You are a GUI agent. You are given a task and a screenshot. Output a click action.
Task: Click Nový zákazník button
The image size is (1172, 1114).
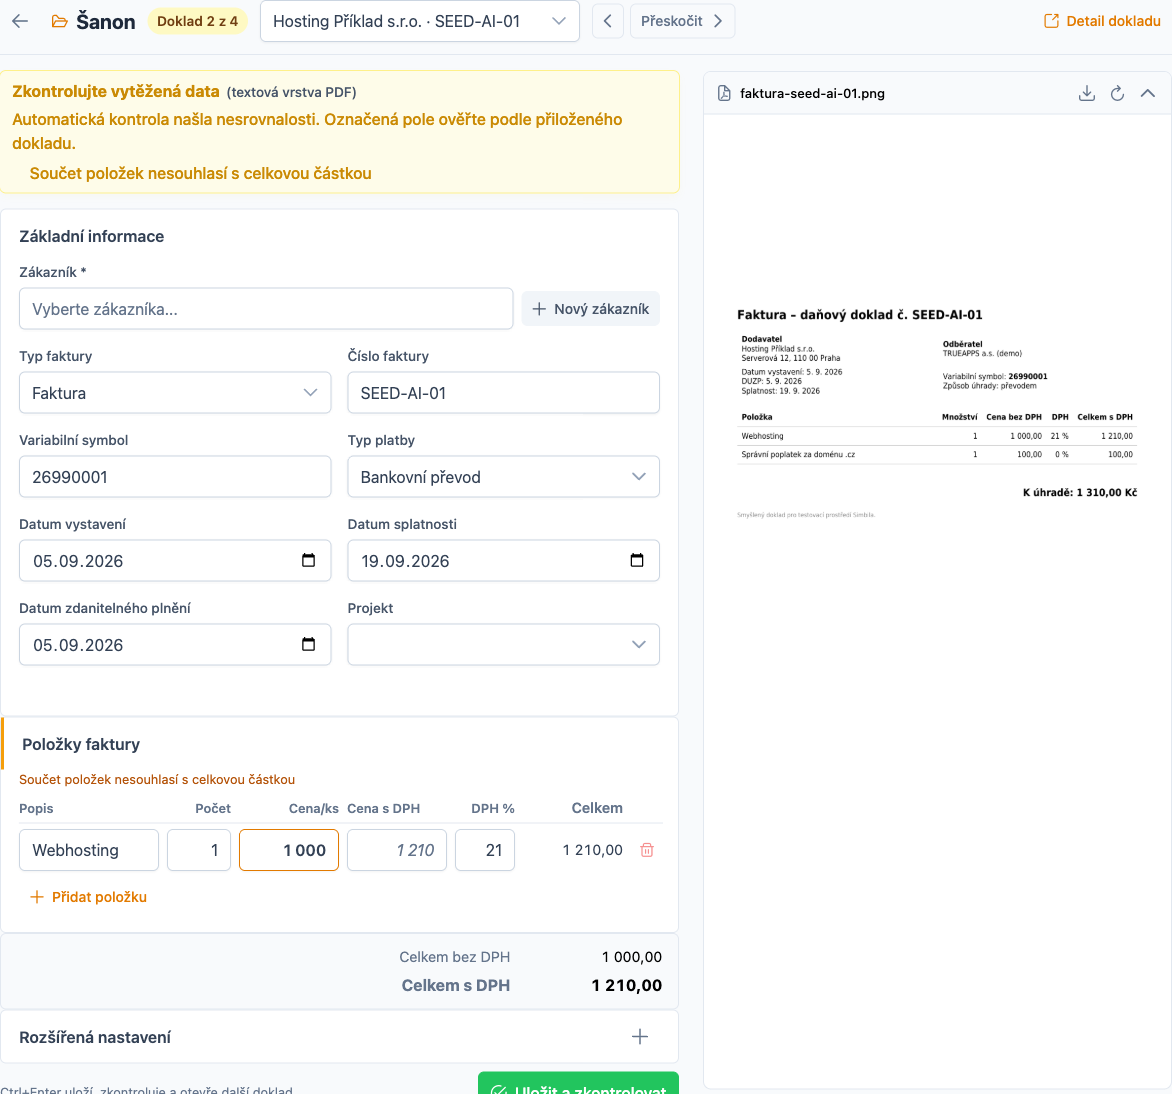(x=590, y=309)
